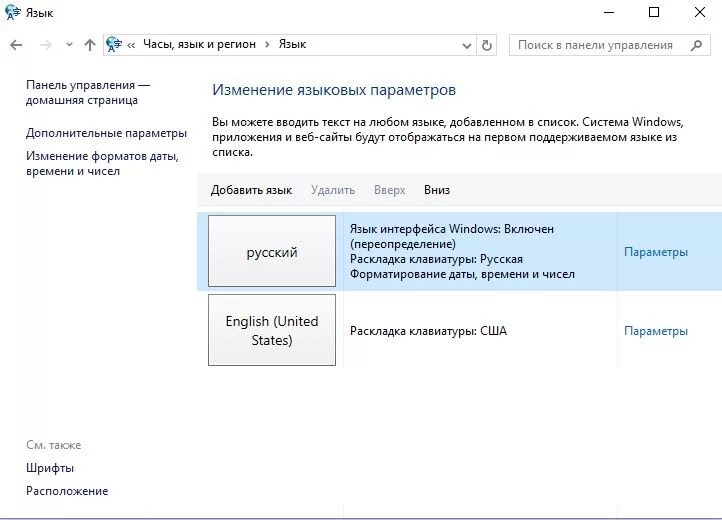Click the search magnifier icon
Image resolution: width=722 pixels, height=520 pixels.
pos(697,45)
